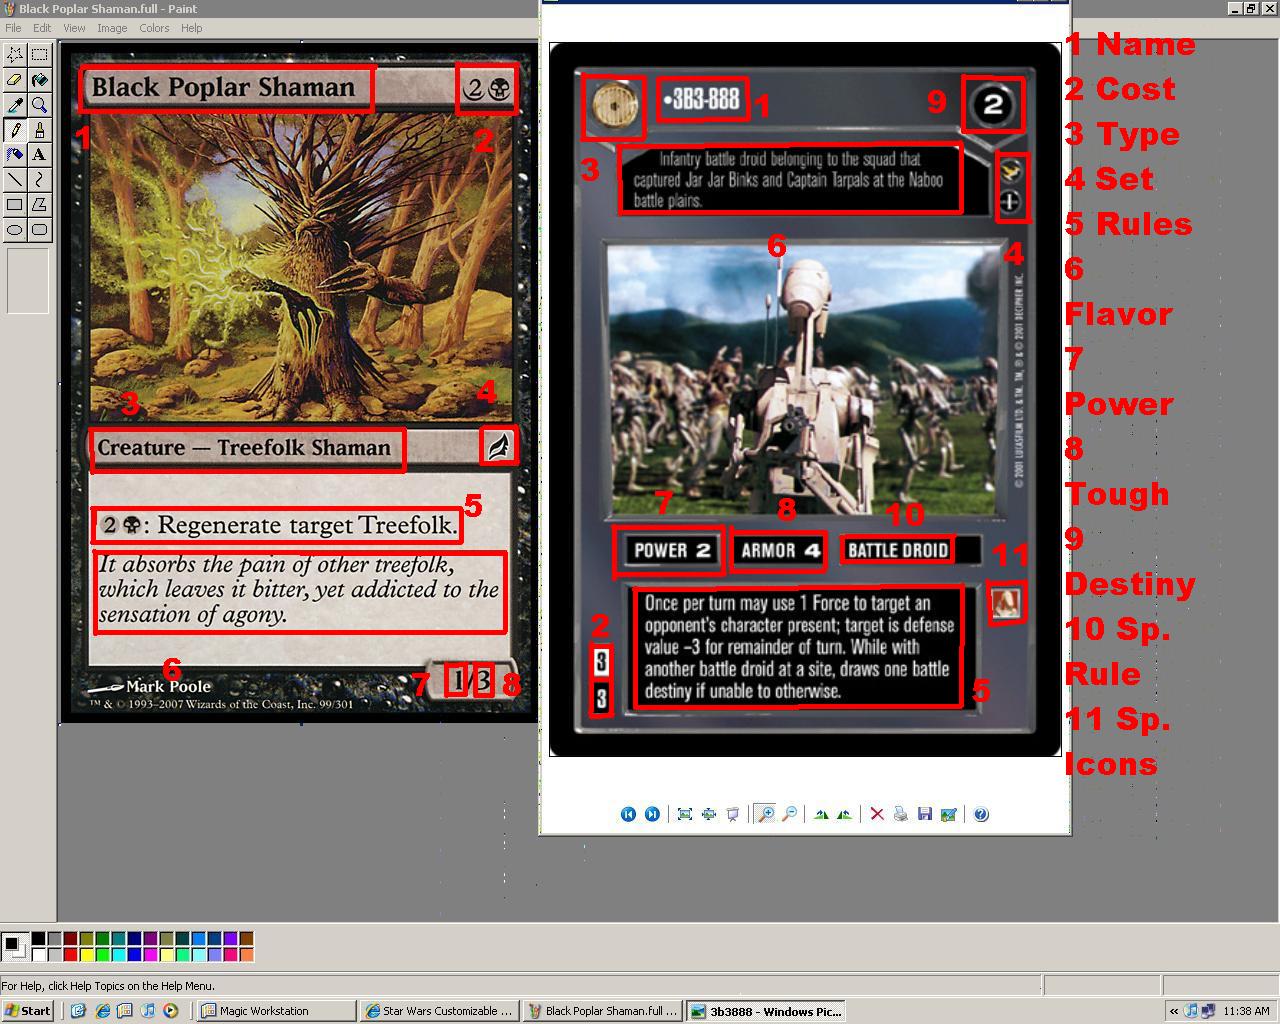Screen dimensions: 1280x1024
Task: Select the Free-Form Select tool in Paint
Action: click(15, 54)
